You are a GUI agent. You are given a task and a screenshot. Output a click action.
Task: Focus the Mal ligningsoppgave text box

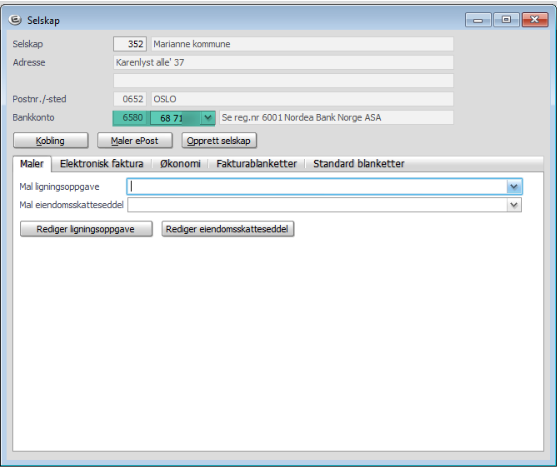(317, 186)
